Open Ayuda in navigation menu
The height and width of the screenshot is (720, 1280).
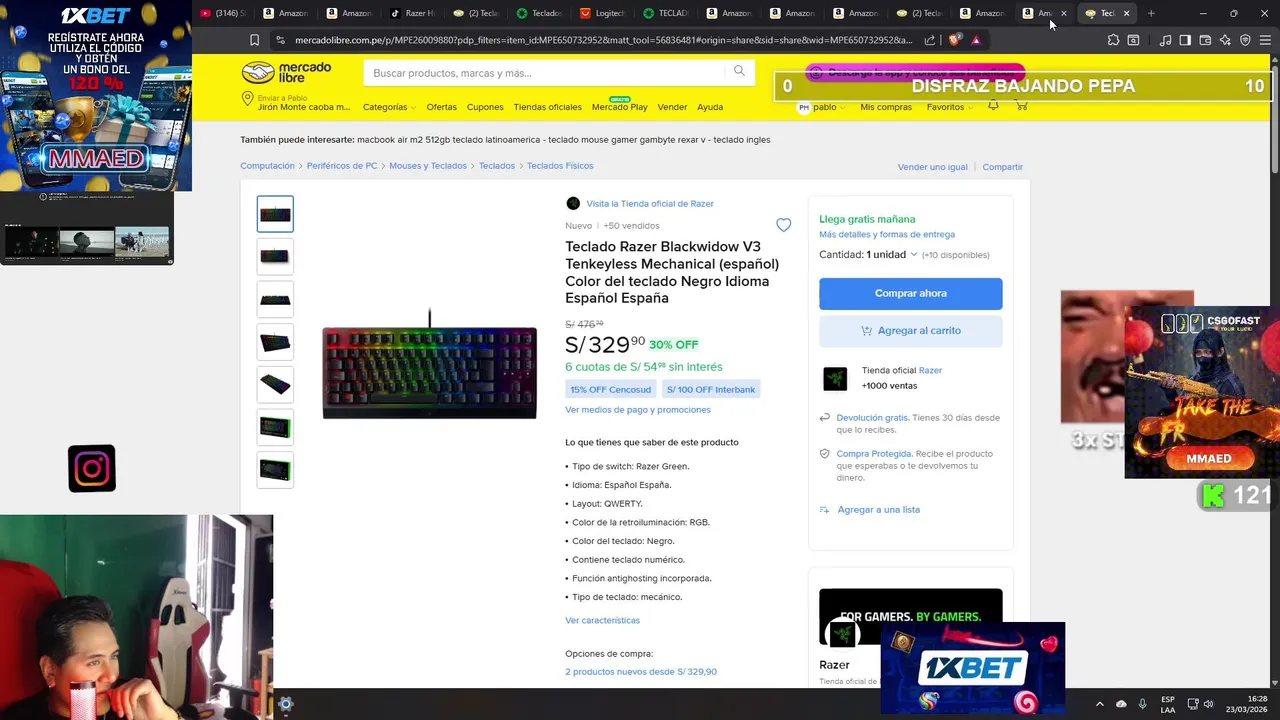click(710, 107)
